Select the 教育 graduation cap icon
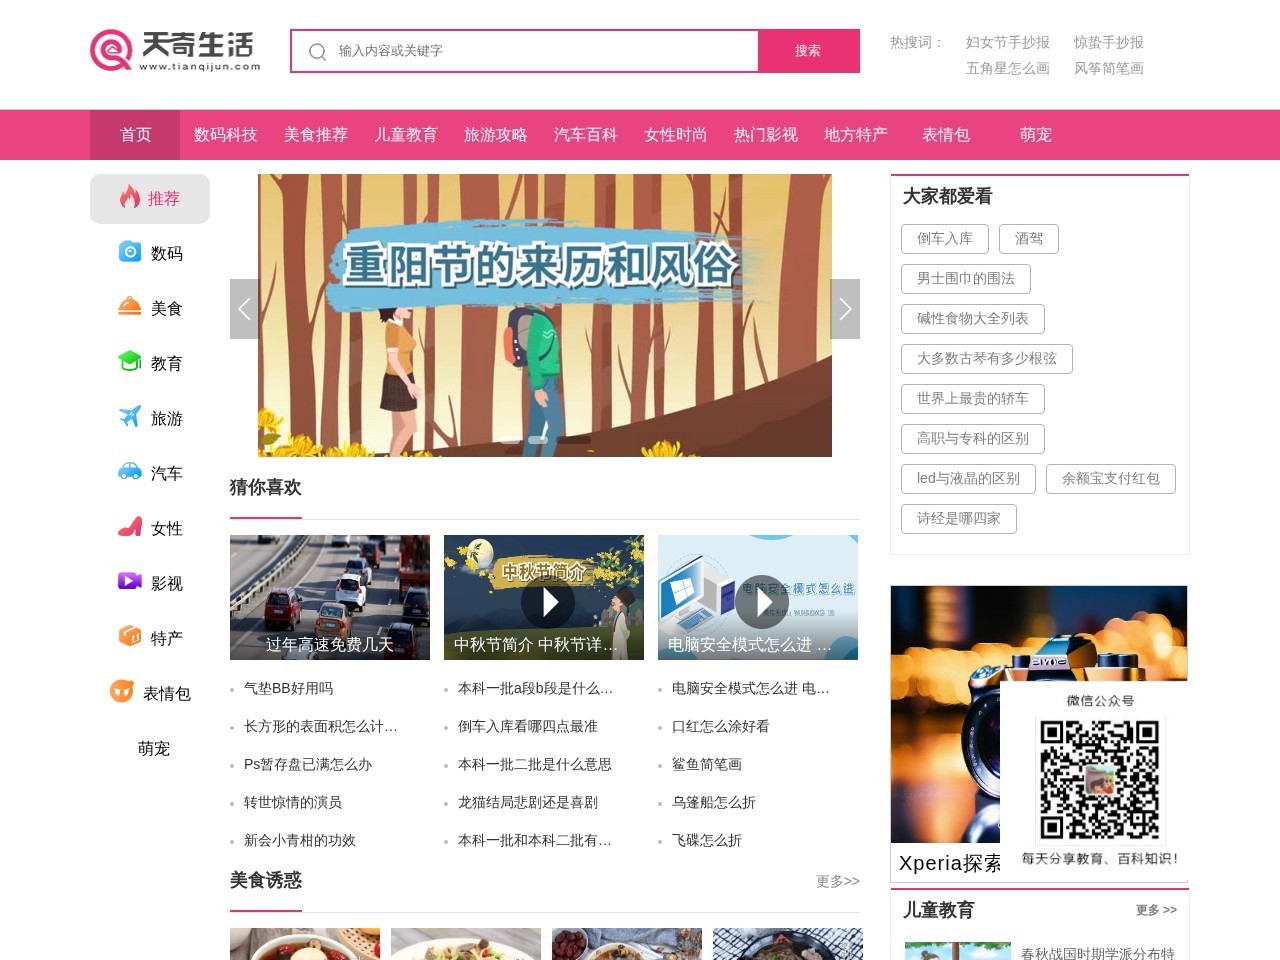 click(130, 363)
